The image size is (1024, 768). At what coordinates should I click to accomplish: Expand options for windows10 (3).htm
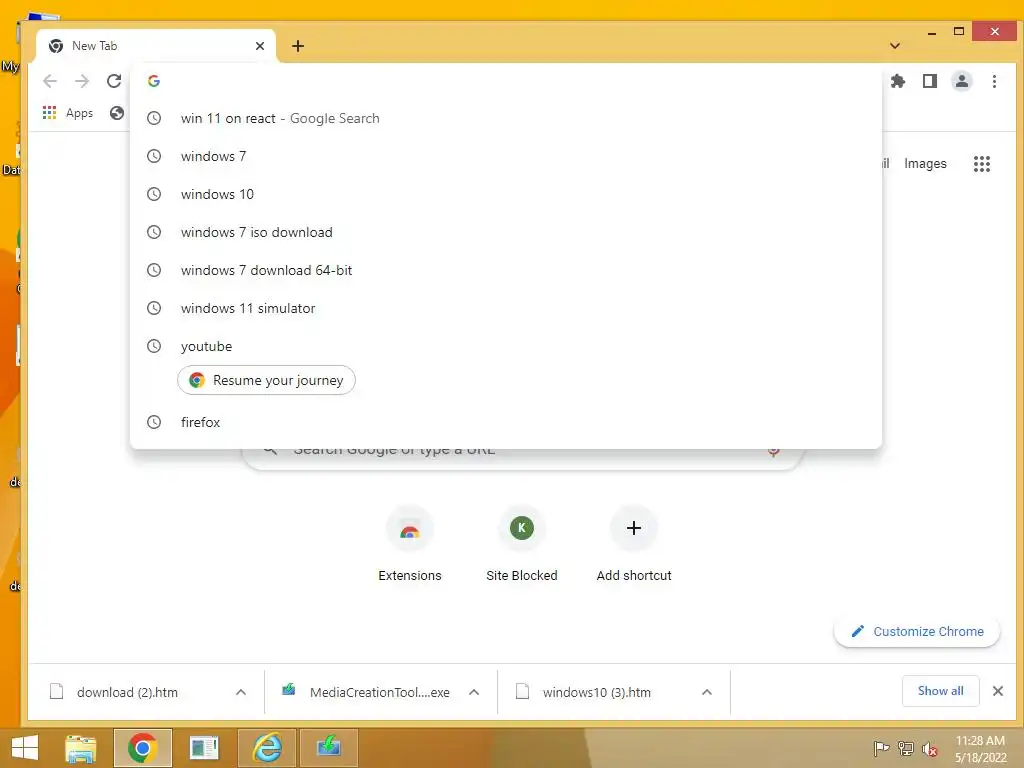(707, 692)
